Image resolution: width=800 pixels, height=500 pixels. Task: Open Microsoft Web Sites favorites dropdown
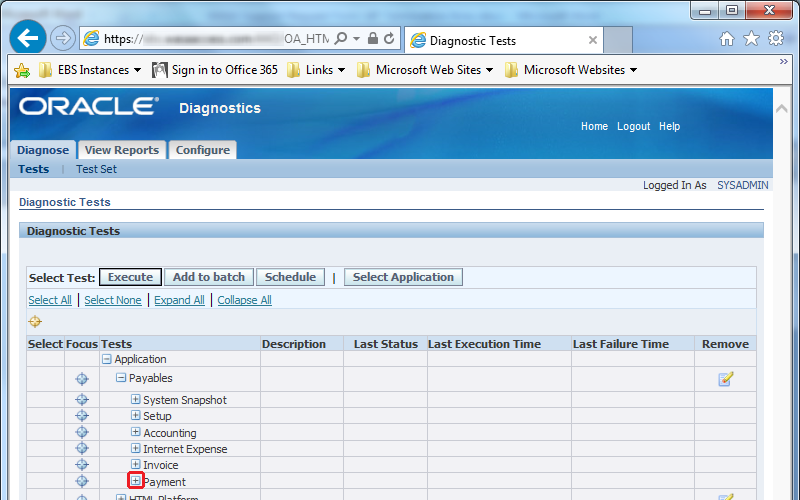point(425,70)
